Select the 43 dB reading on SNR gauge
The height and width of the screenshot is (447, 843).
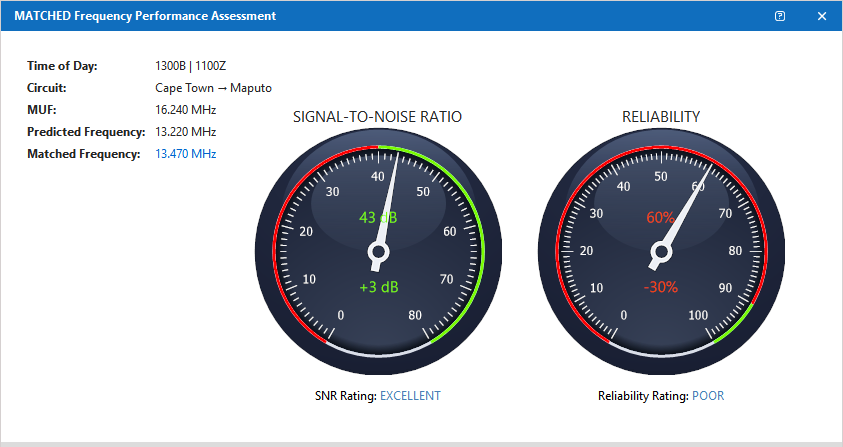click(378, 218)
